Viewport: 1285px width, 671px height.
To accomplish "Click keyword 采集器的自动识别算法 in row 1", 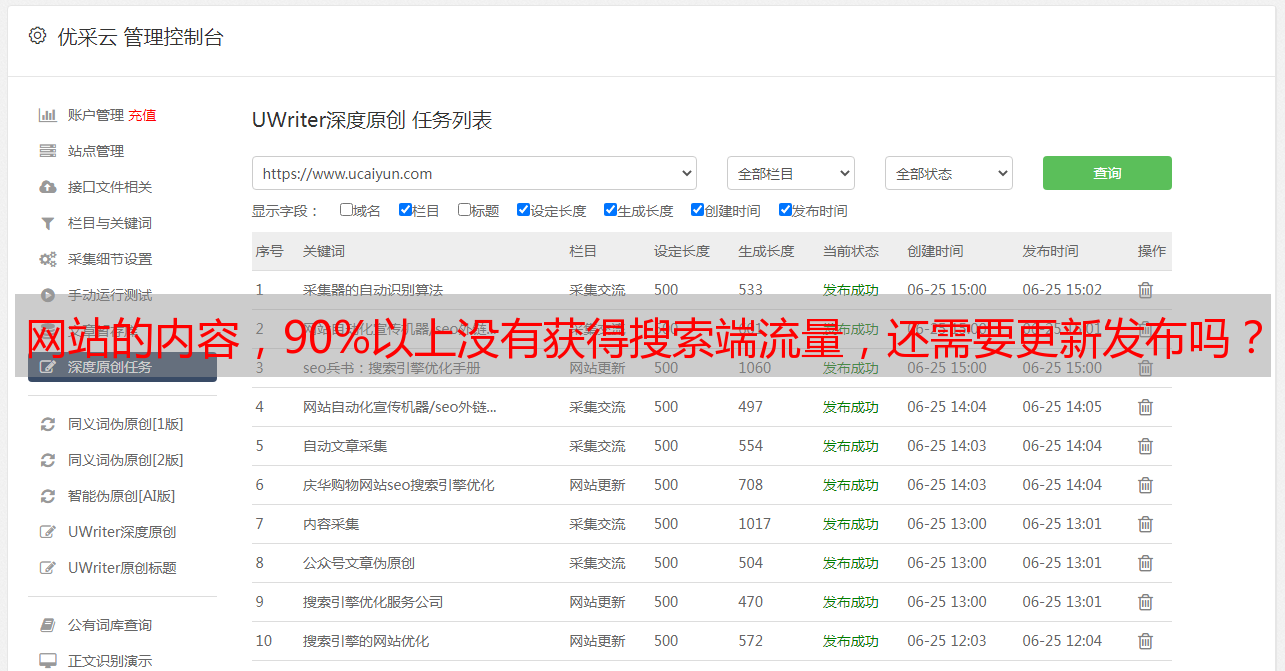I will pyautogui.click(x=373, y=290).
